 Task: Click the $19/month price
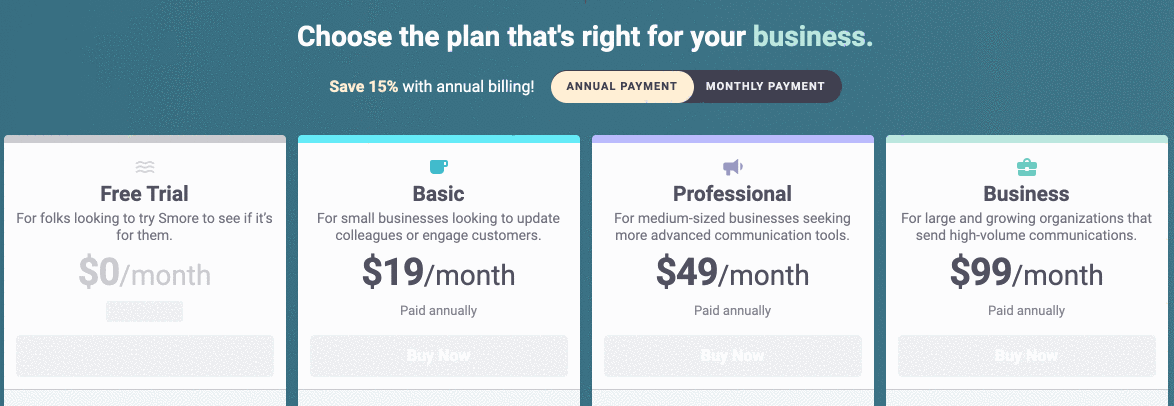(x=439, y=273)
